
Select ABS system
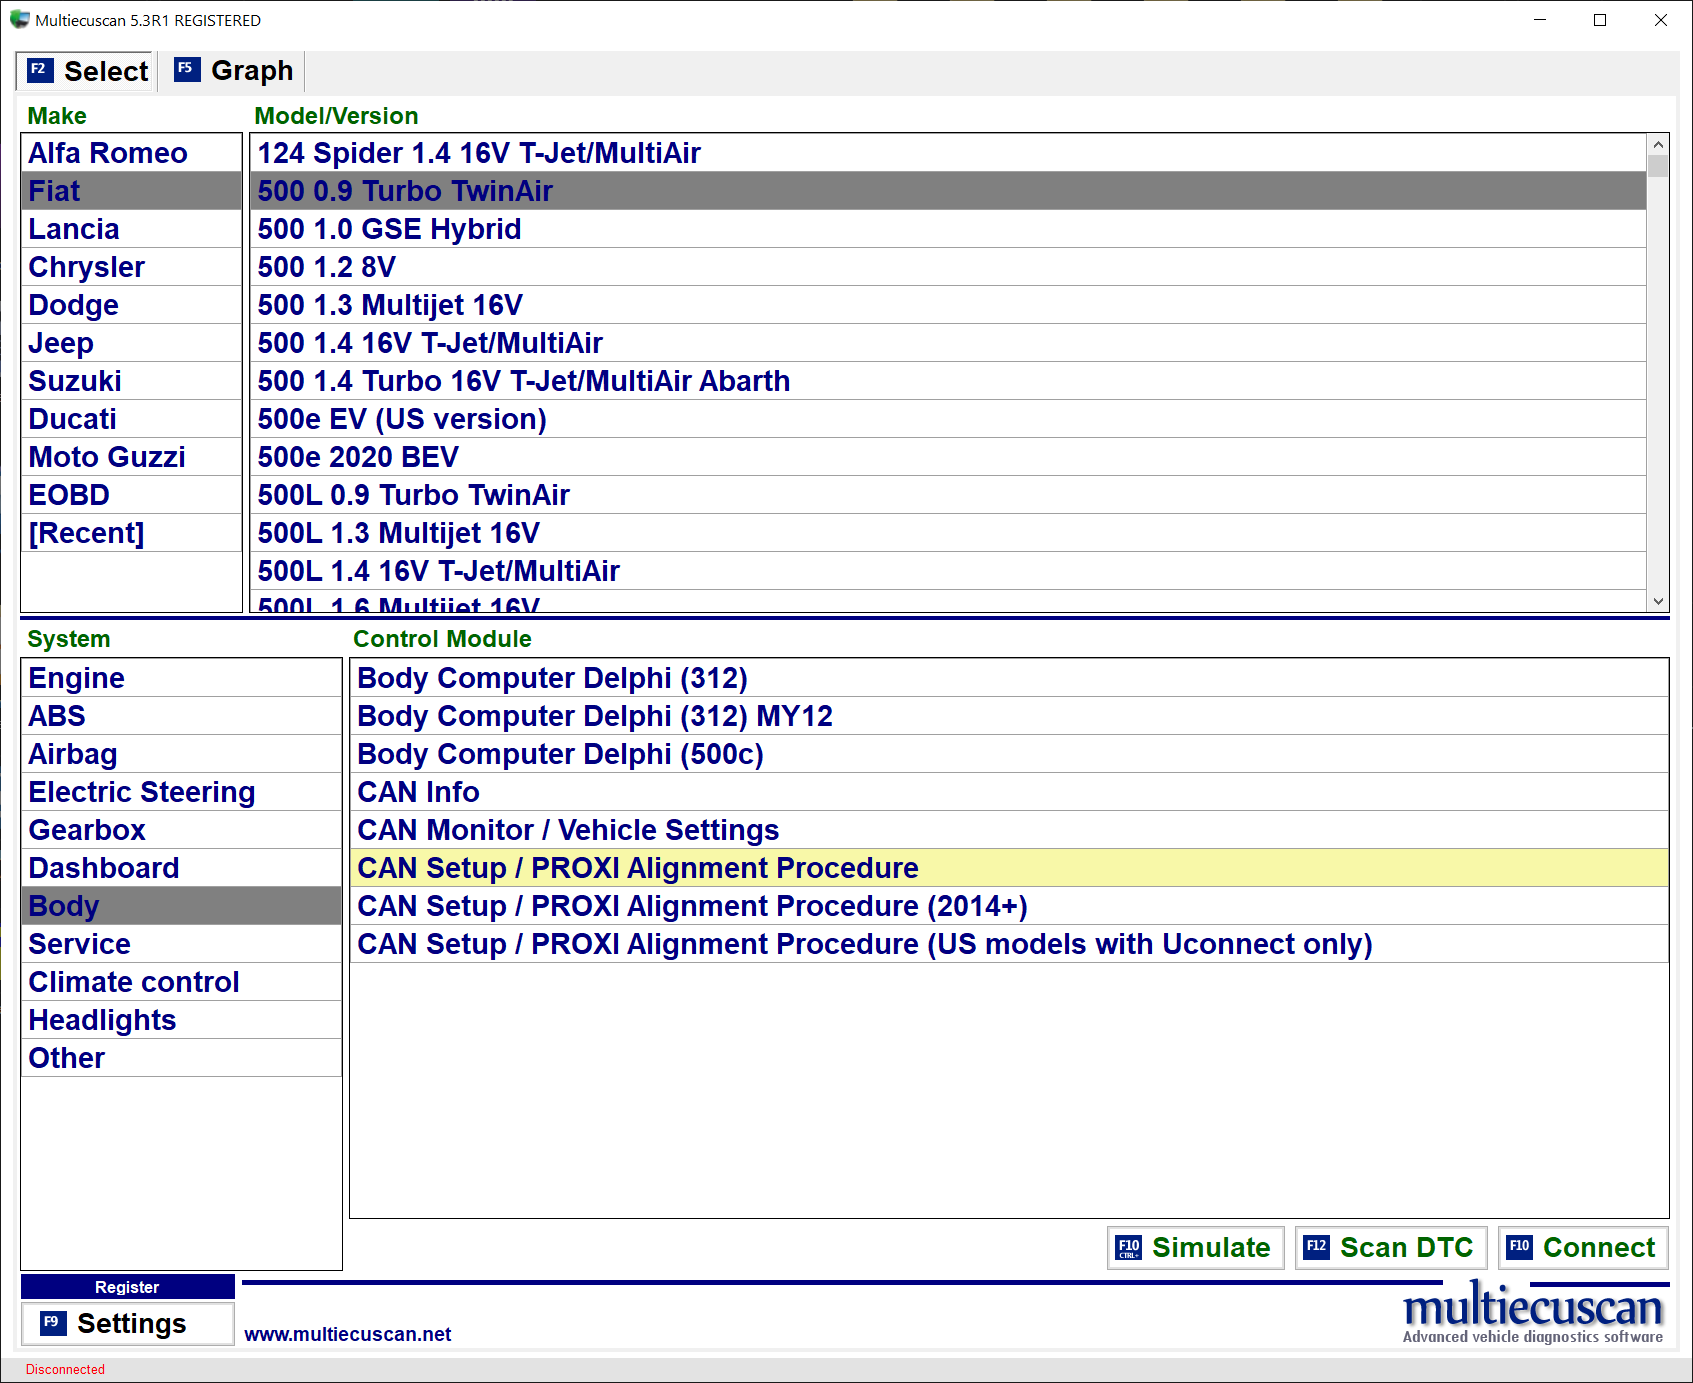[x=182, y=716]
